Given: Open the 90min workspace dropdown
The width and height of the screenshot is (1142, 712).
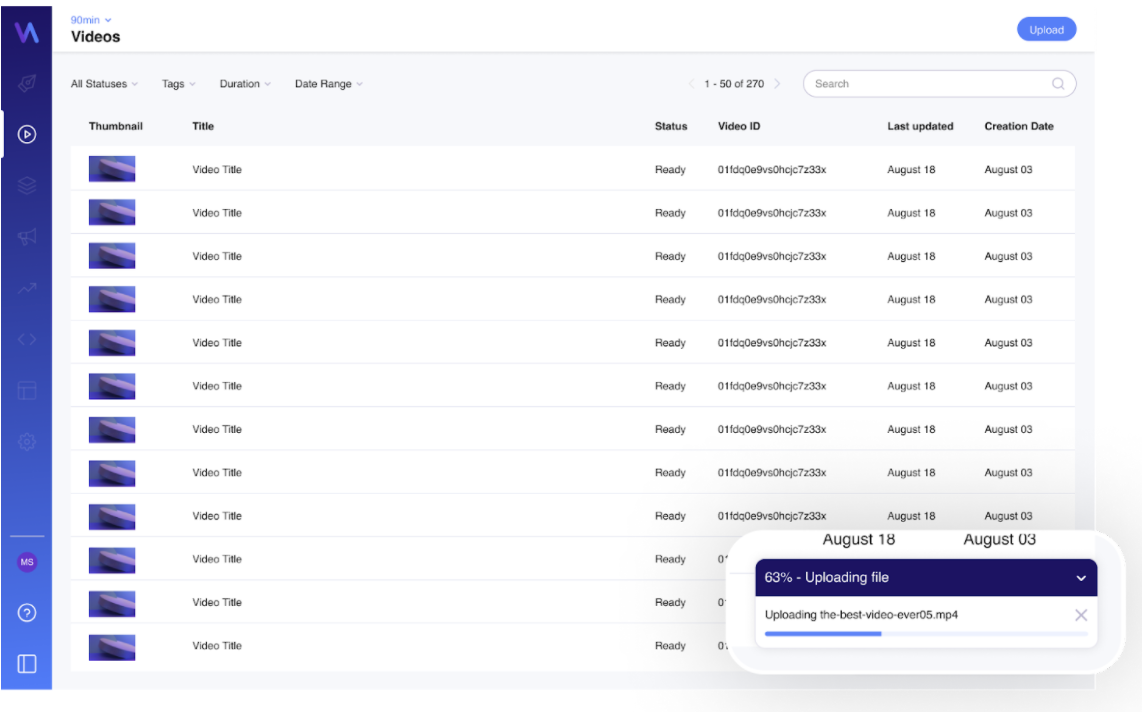Looking at the screenshot, I should coord(91,20).
